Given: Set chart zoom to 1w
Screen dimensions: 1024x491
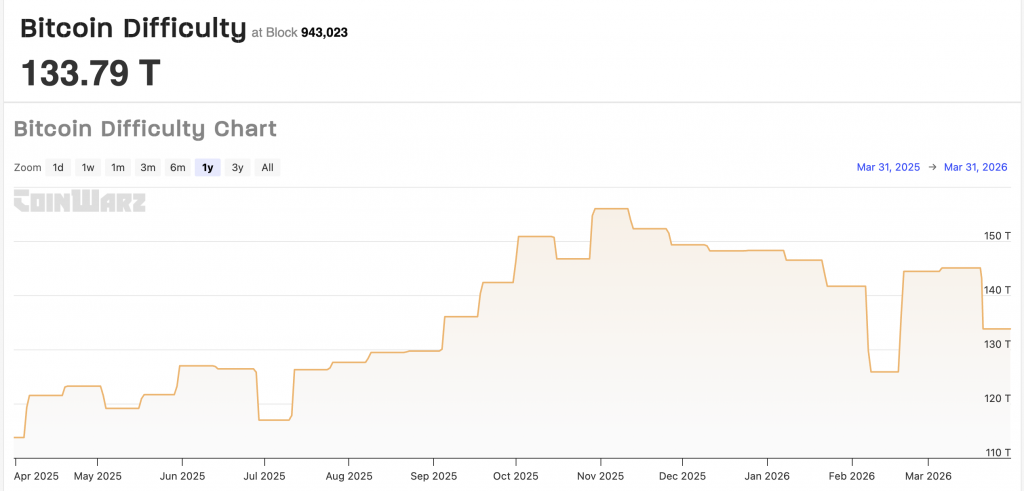Looking at the screenshot, I should [88, 167].
